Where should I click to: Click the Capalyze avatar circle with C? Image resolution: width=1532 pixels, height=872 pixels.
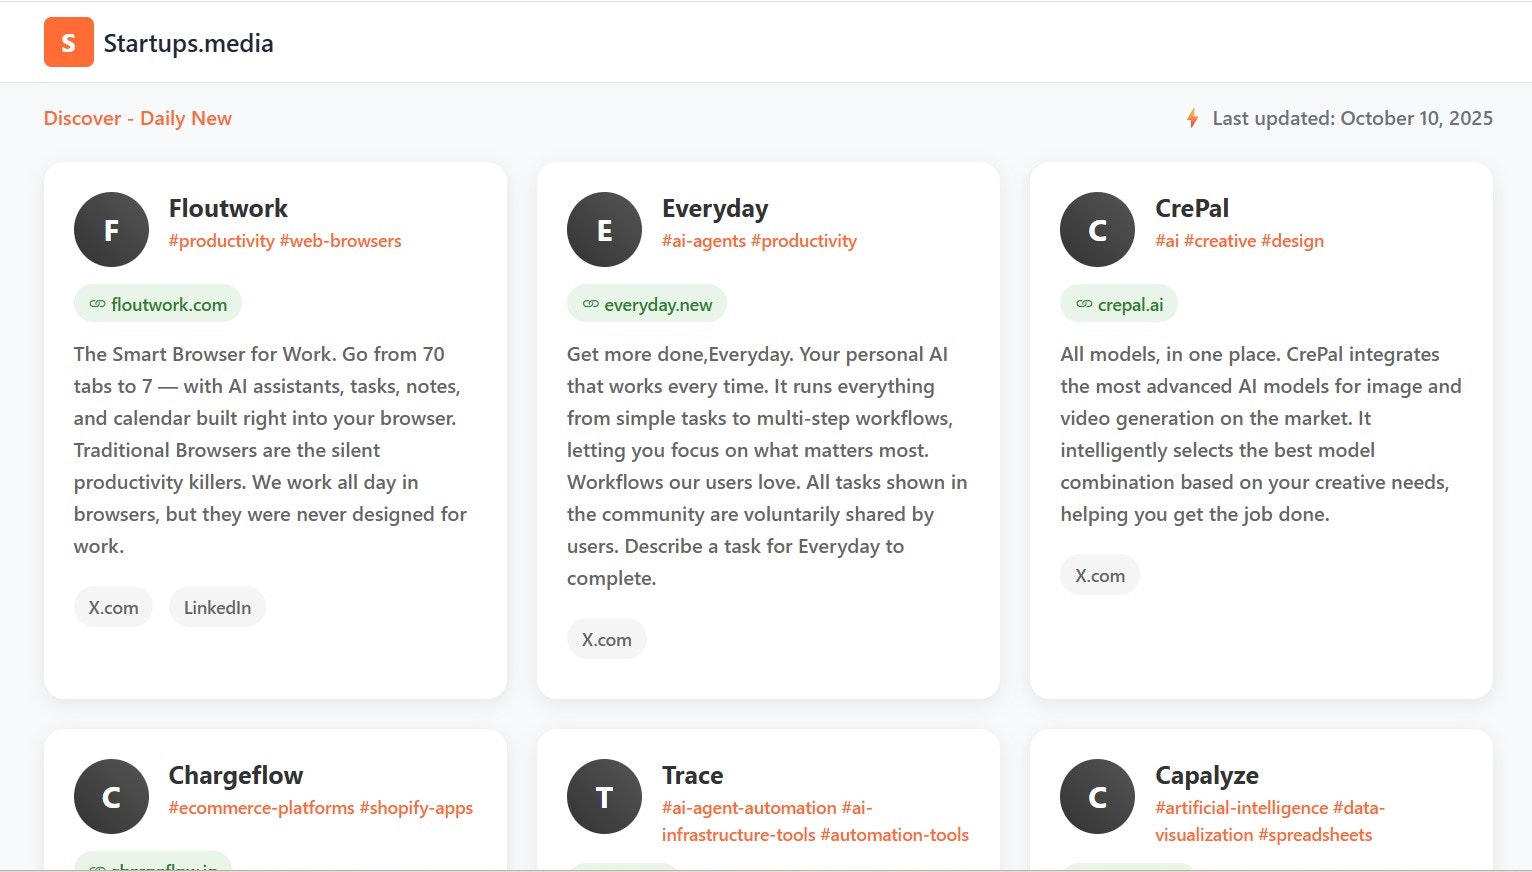1097,796
